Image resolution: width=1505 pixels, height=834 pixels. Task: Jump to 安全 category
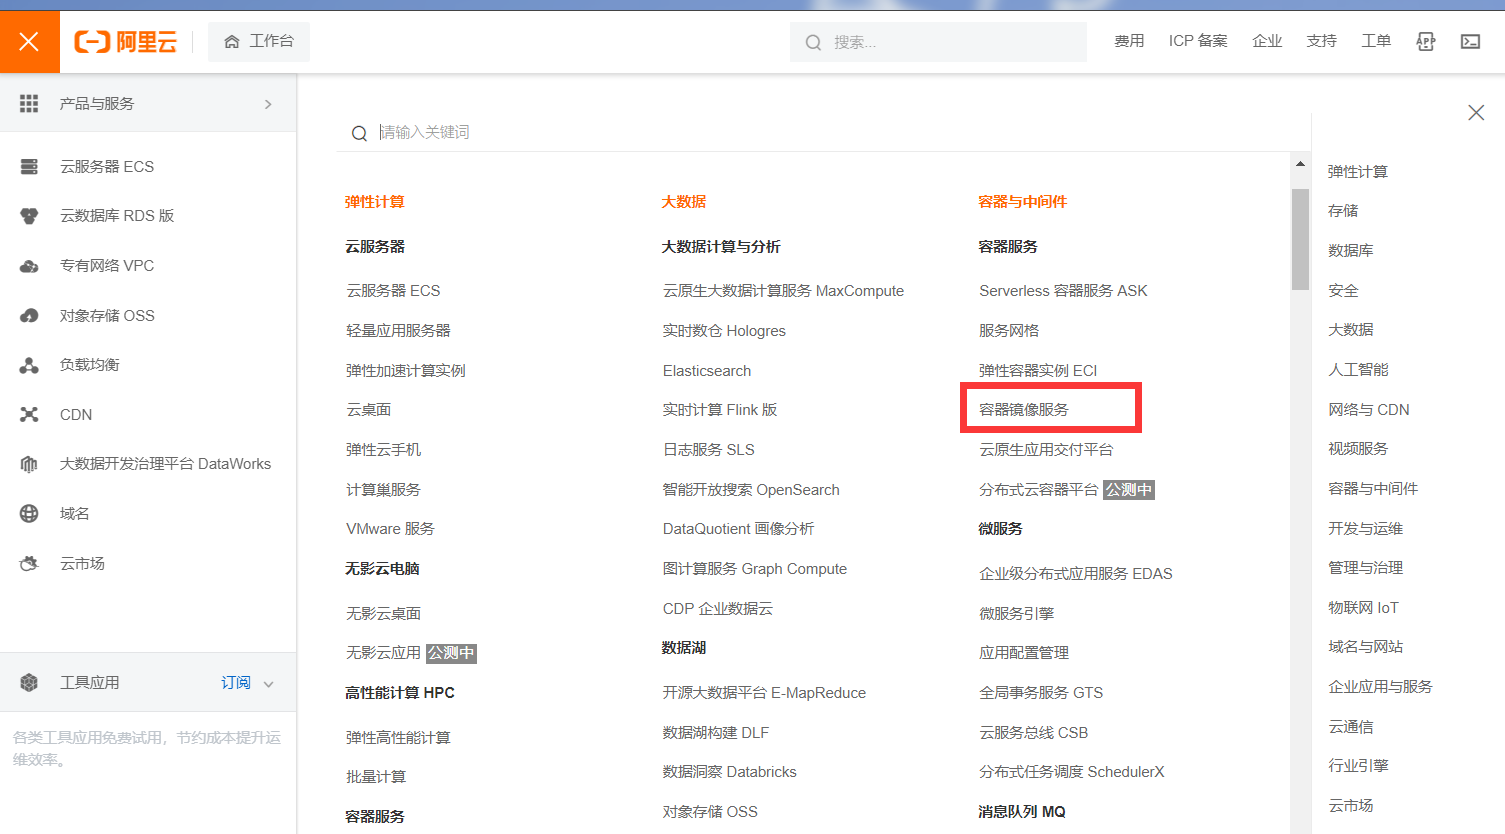(1343, 291)
